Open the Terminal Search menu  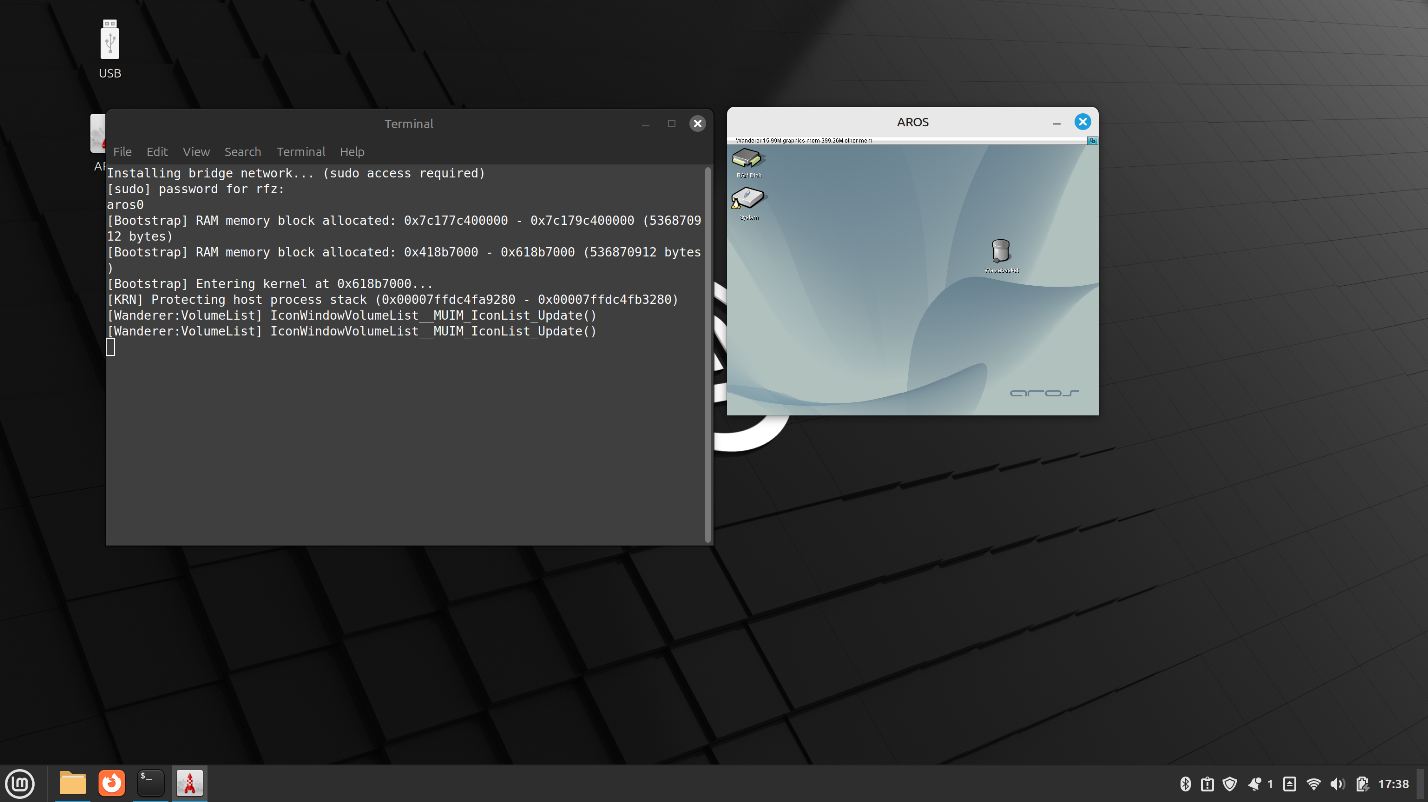click(x=242, y=152)
